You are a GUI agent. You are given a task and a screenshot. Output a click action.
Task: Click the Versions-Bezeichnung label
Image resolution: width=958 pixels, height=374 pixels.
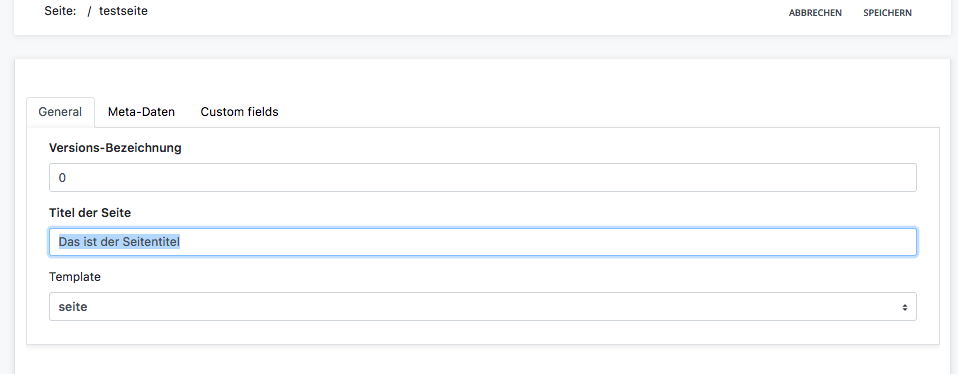click(x=115, y=148)
